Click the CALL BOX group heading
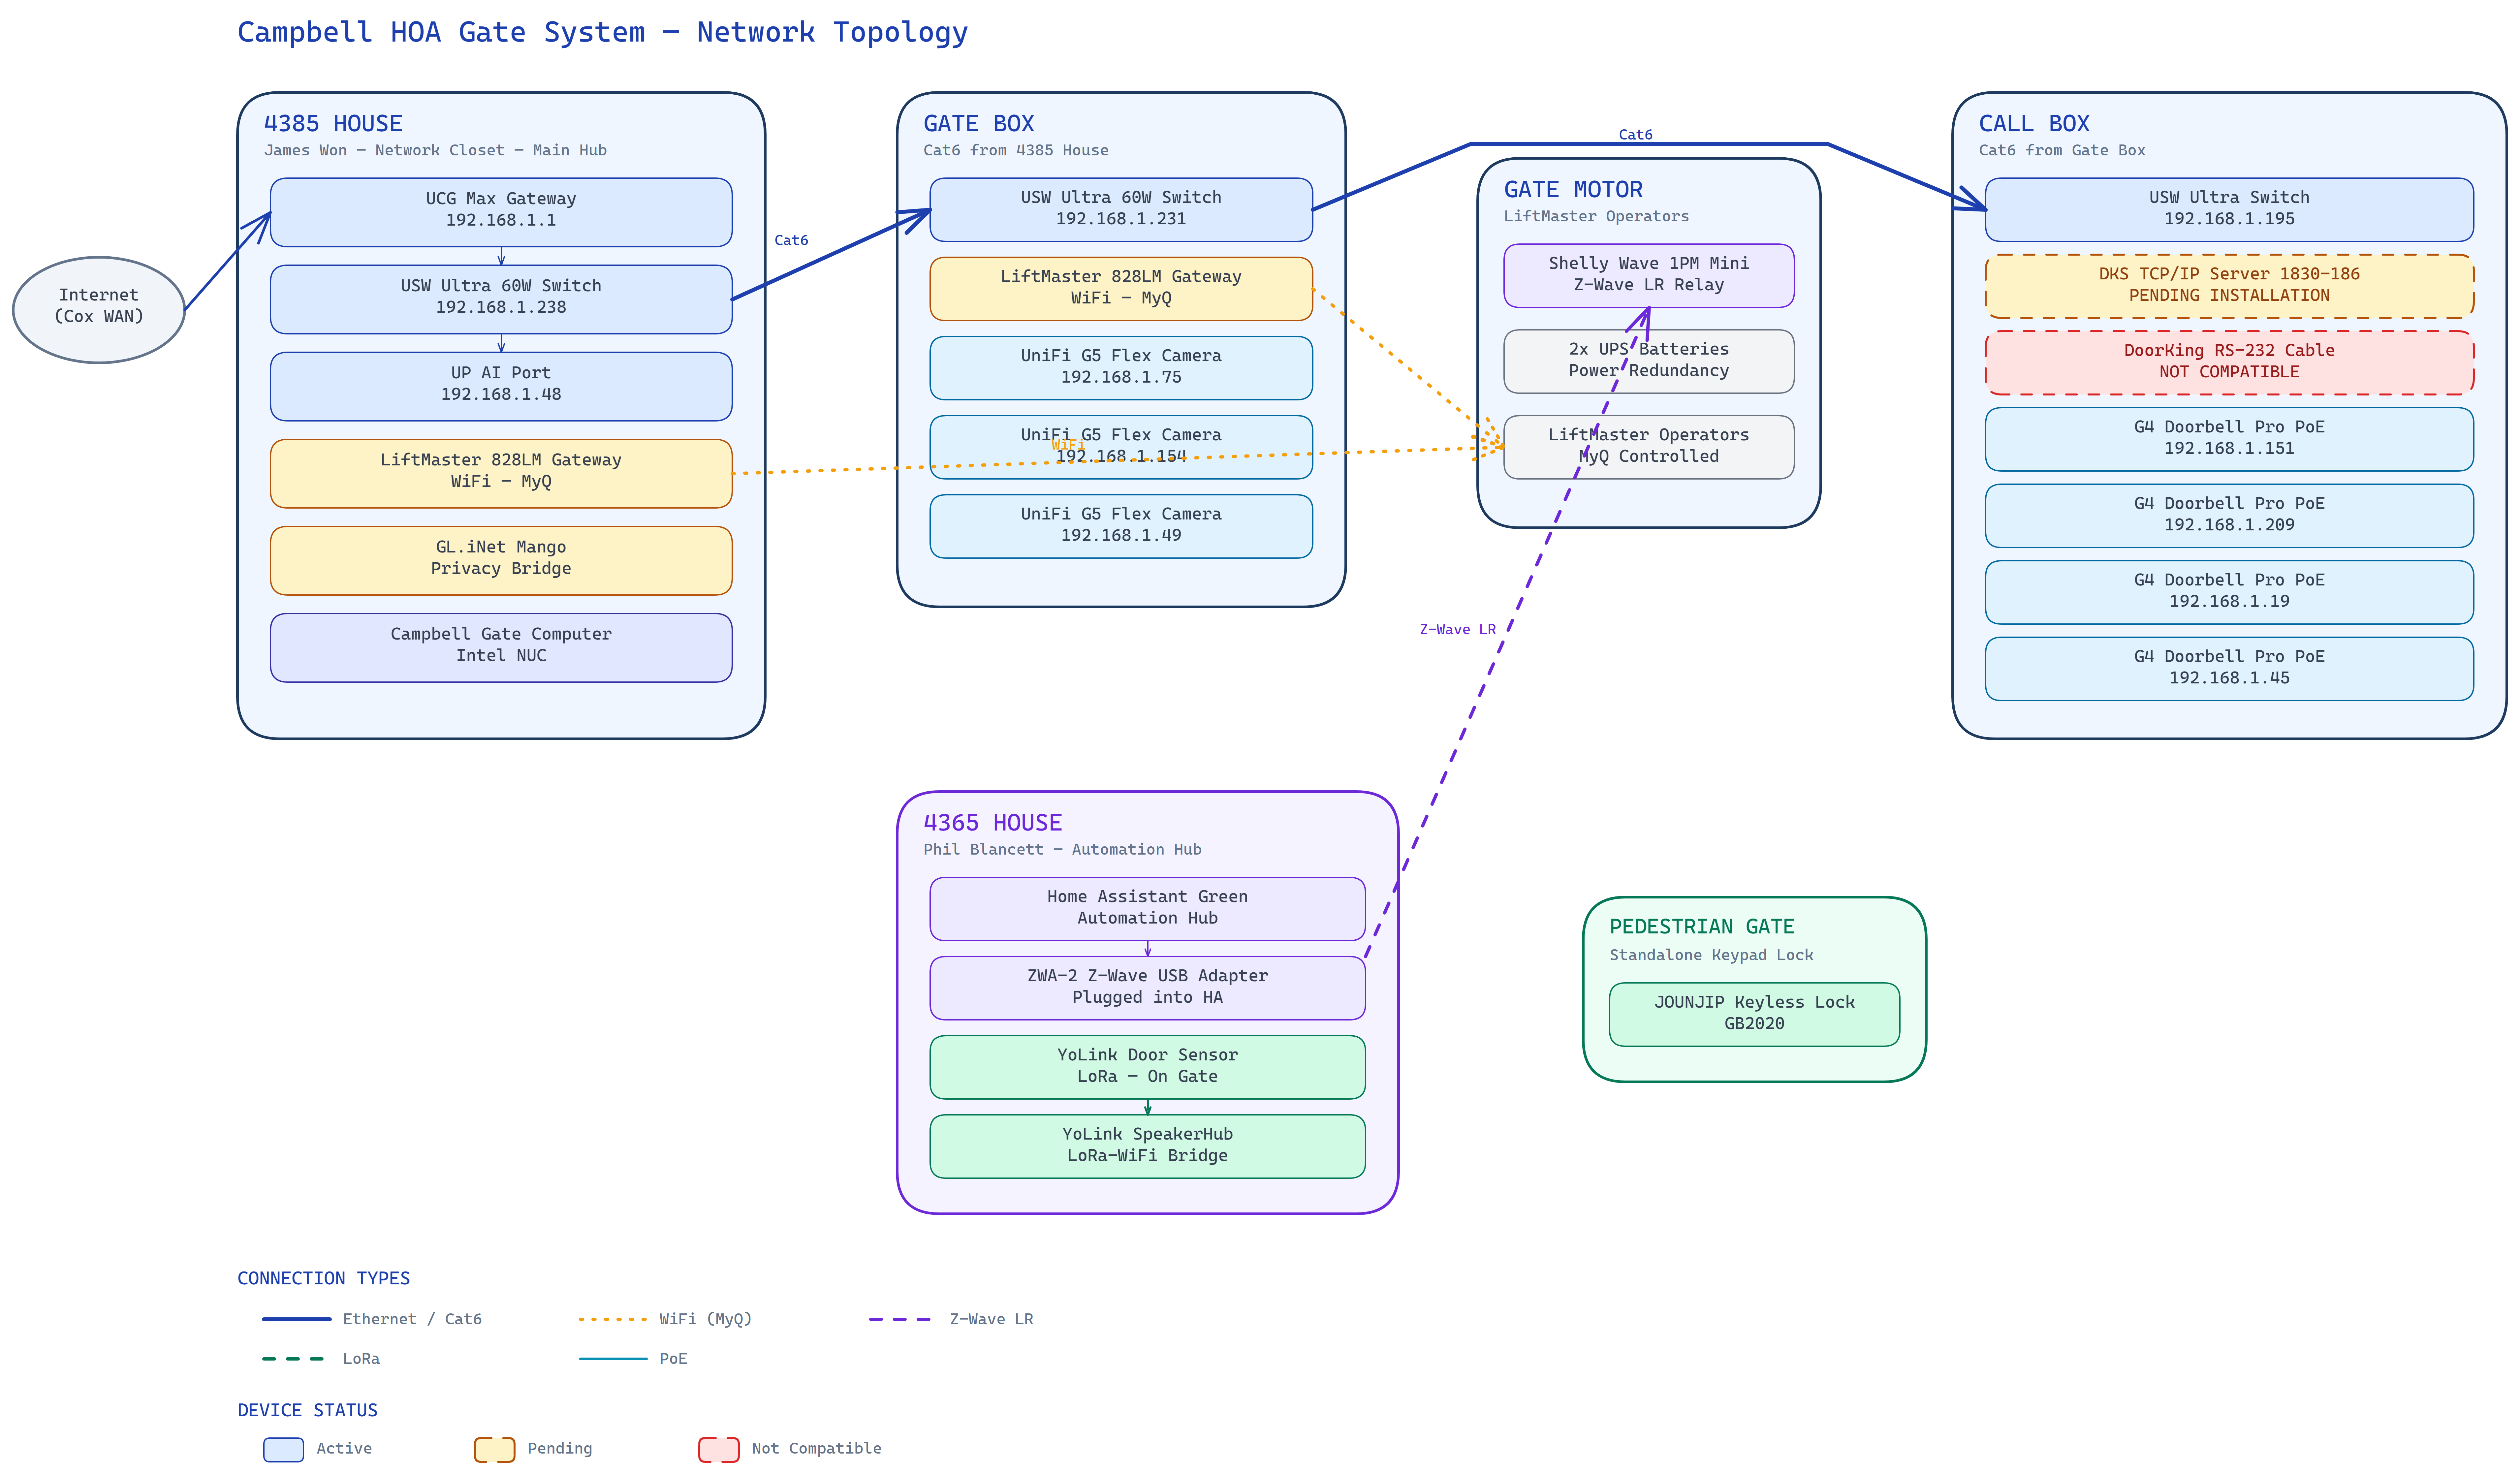The image size is (2520, 1475). [x=2034, y=124]
